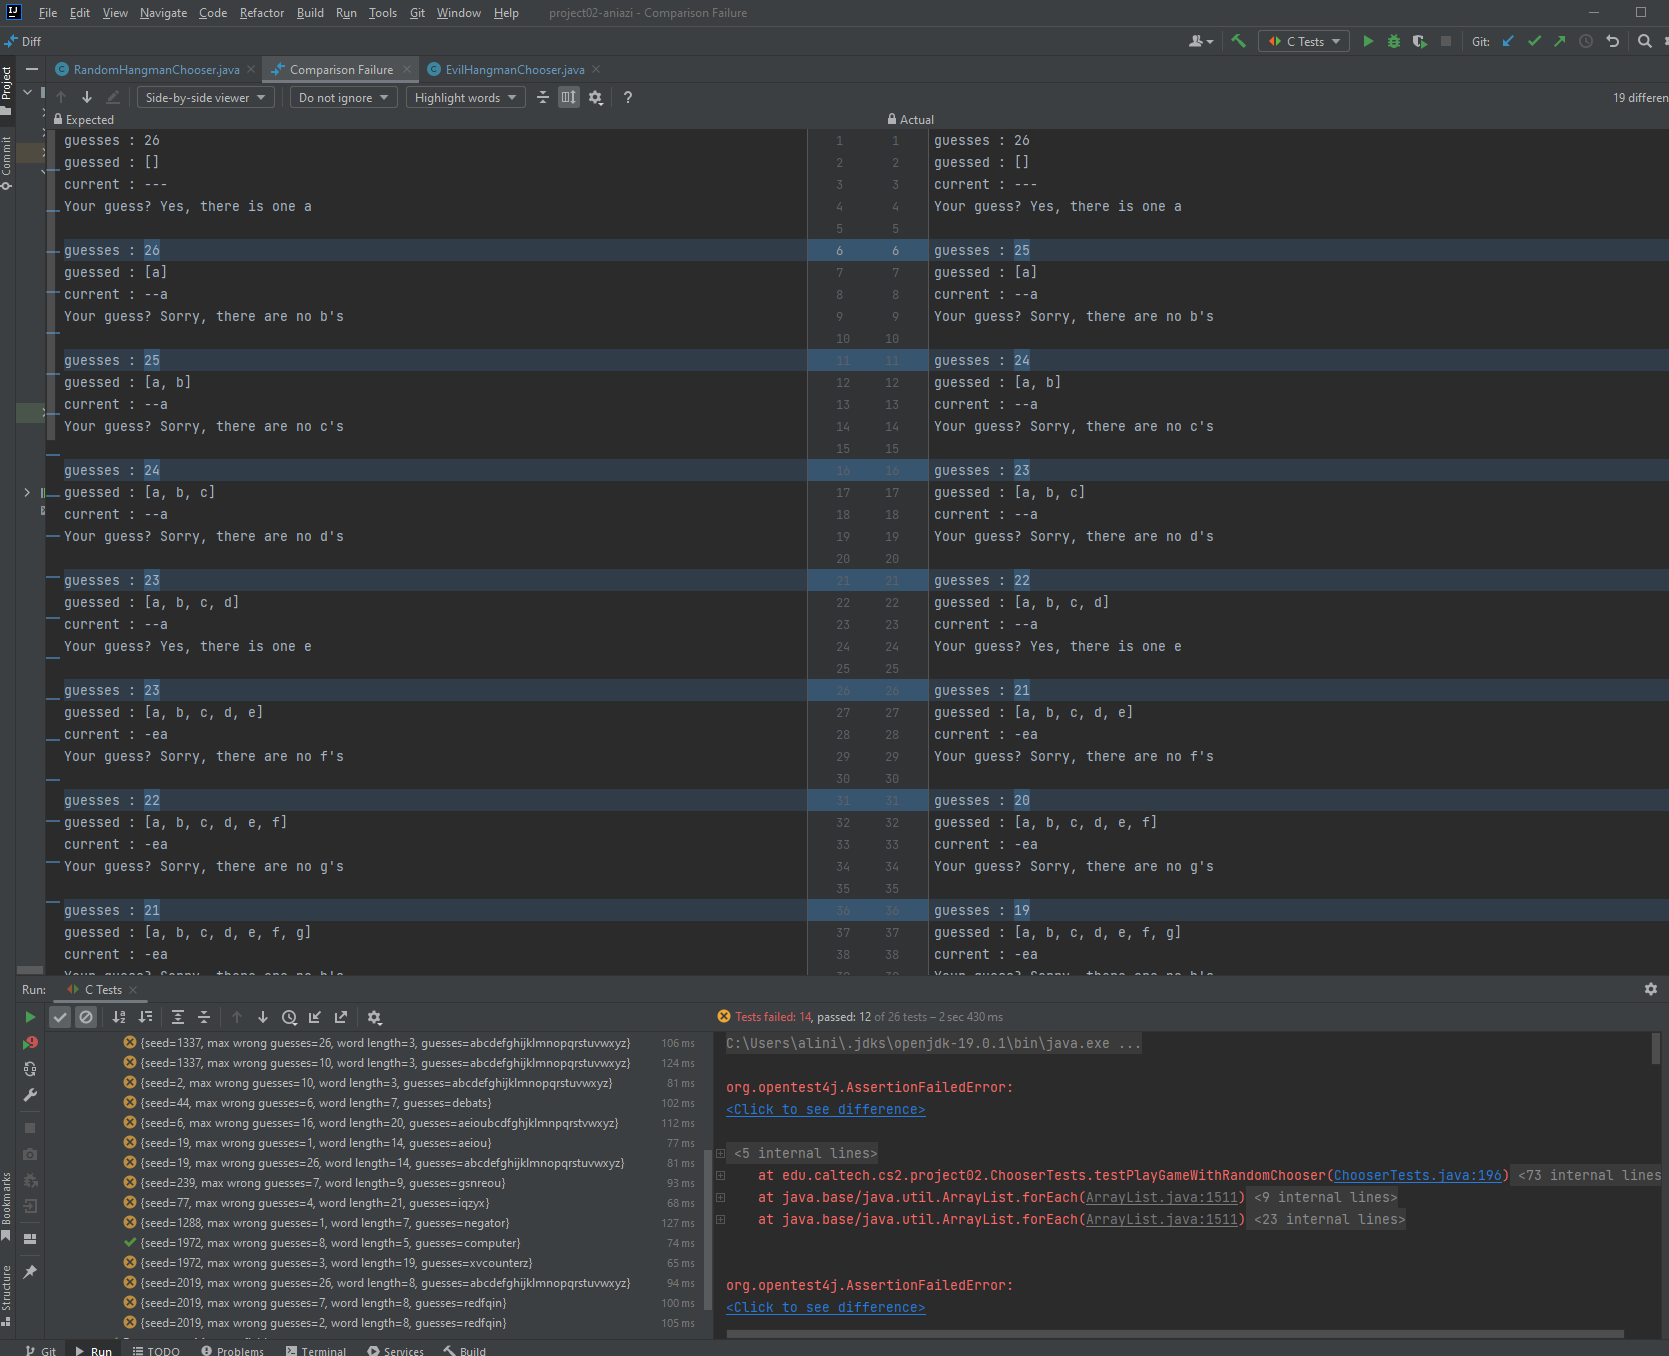
Task: Open the Highlight words dropdown
Action: click(x=465, y=97)
